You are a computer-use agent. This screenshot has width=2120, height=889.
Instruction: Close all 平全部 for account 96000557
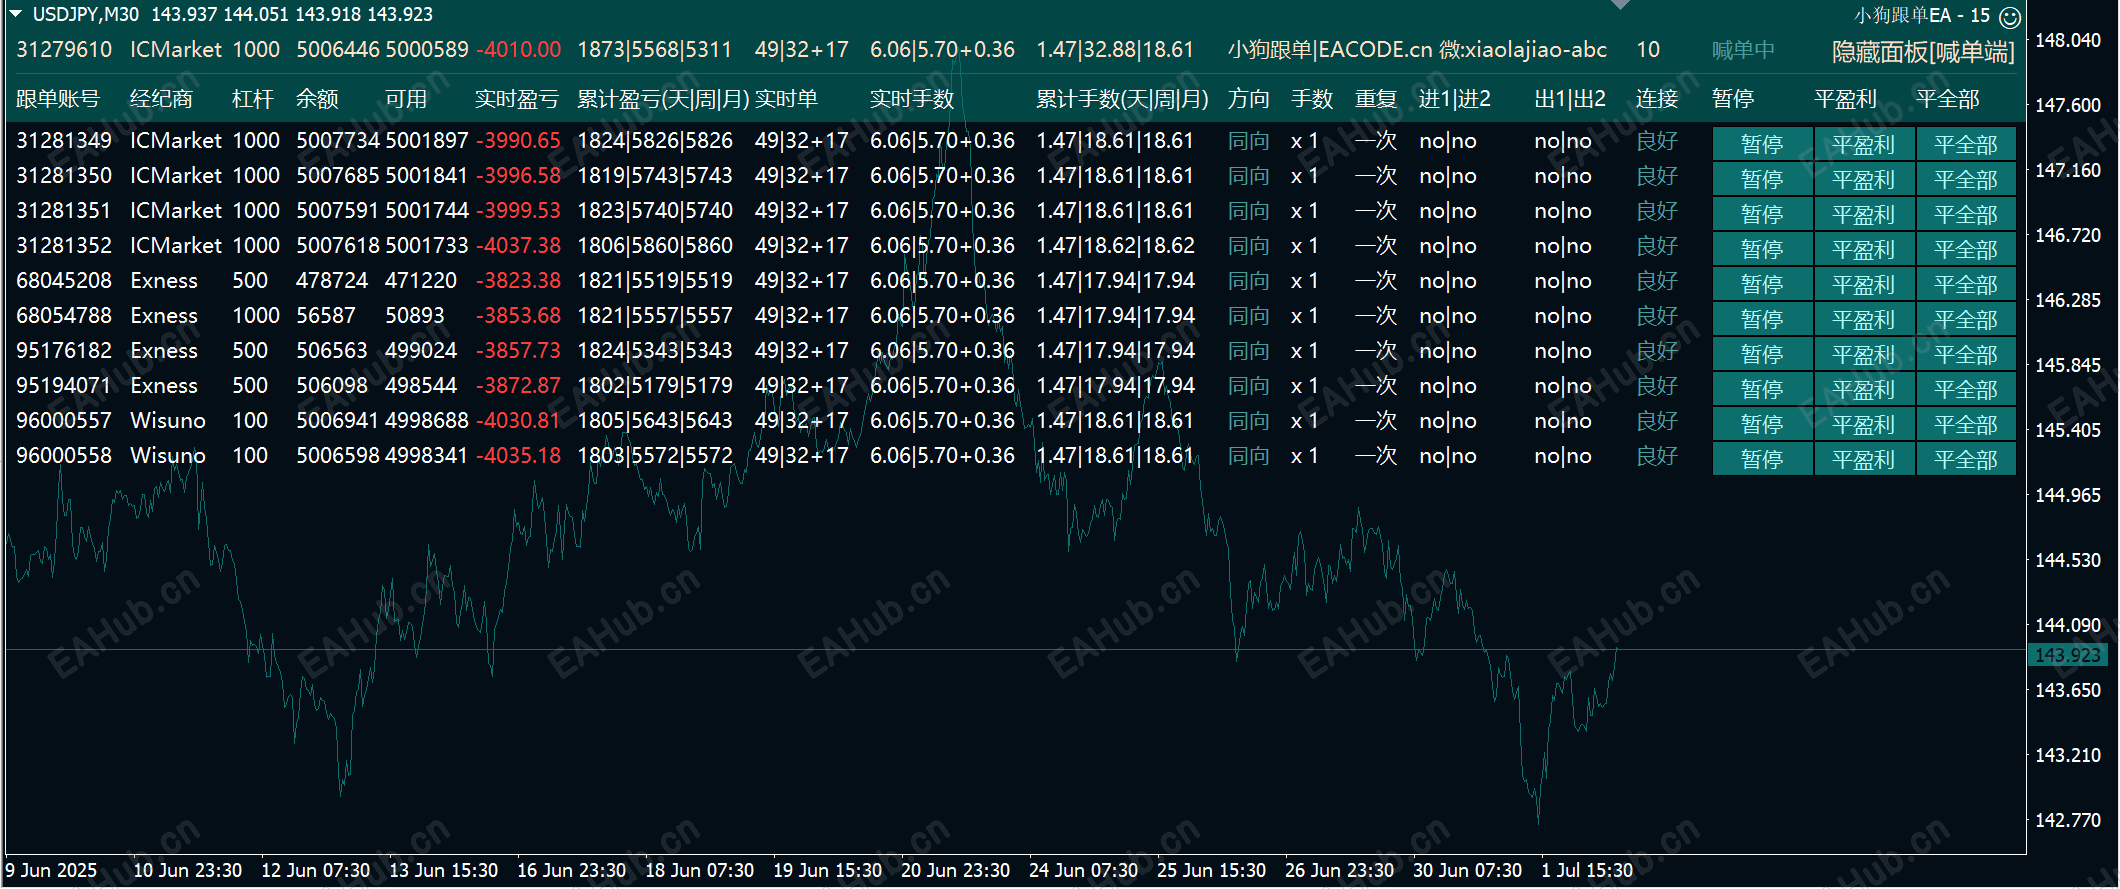[x=1966, y=424]
